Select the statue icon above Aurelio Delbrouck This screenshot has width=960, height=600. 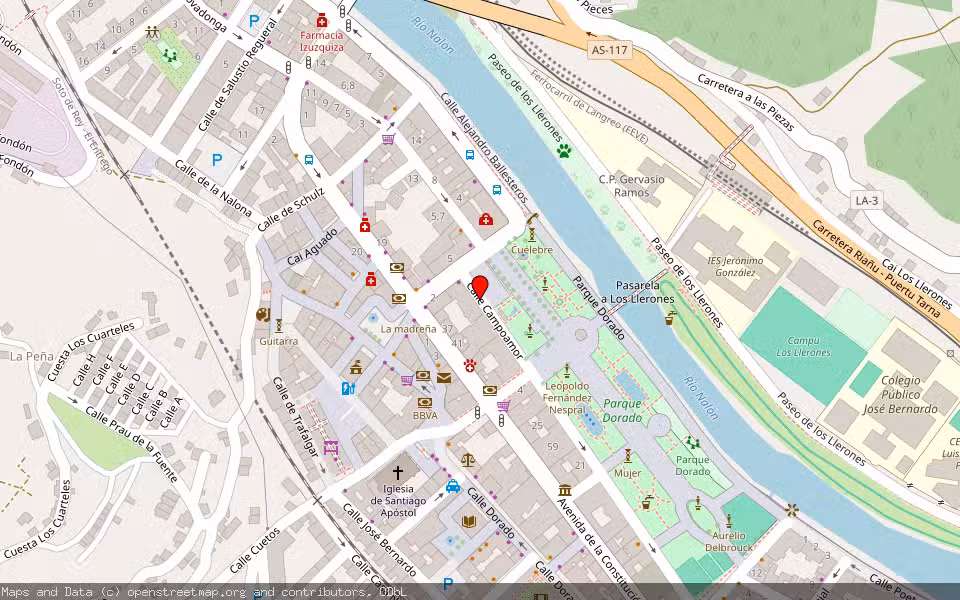tap(729, 521)
